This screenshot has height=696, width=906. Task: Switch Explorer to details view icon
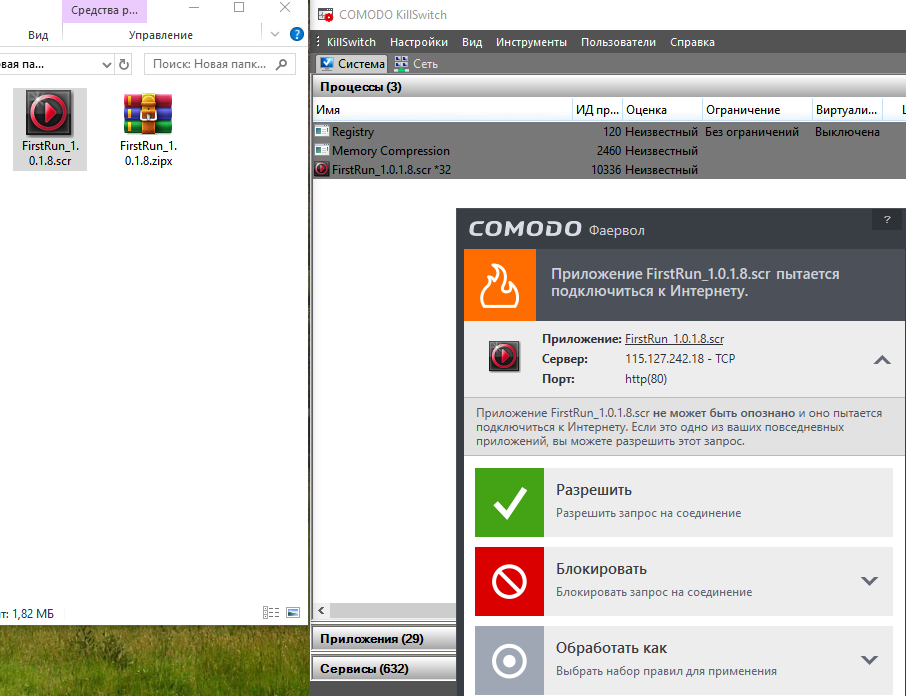(271, 612)
